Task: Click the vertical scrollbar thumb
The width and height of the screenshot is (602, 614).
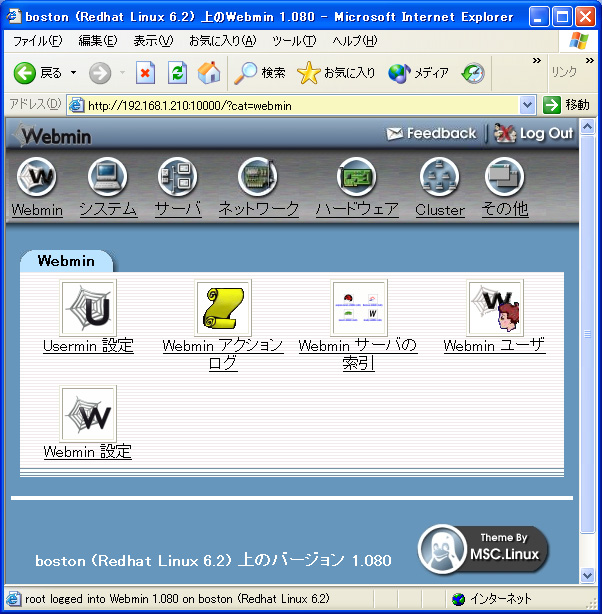Action: point(588,334)
